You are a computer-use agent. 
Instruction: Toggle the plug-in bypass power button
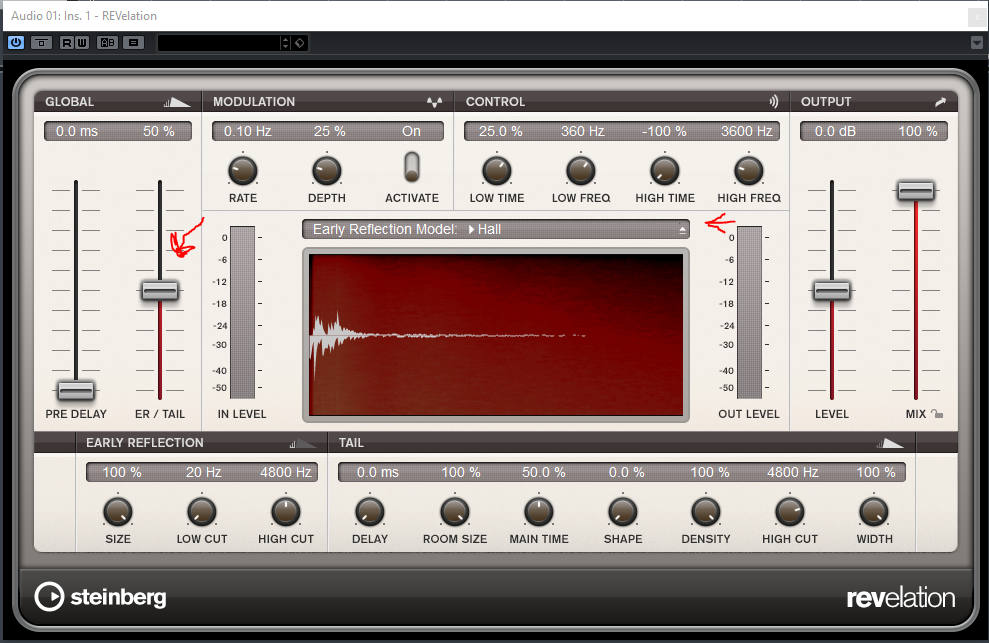[16, 43]
